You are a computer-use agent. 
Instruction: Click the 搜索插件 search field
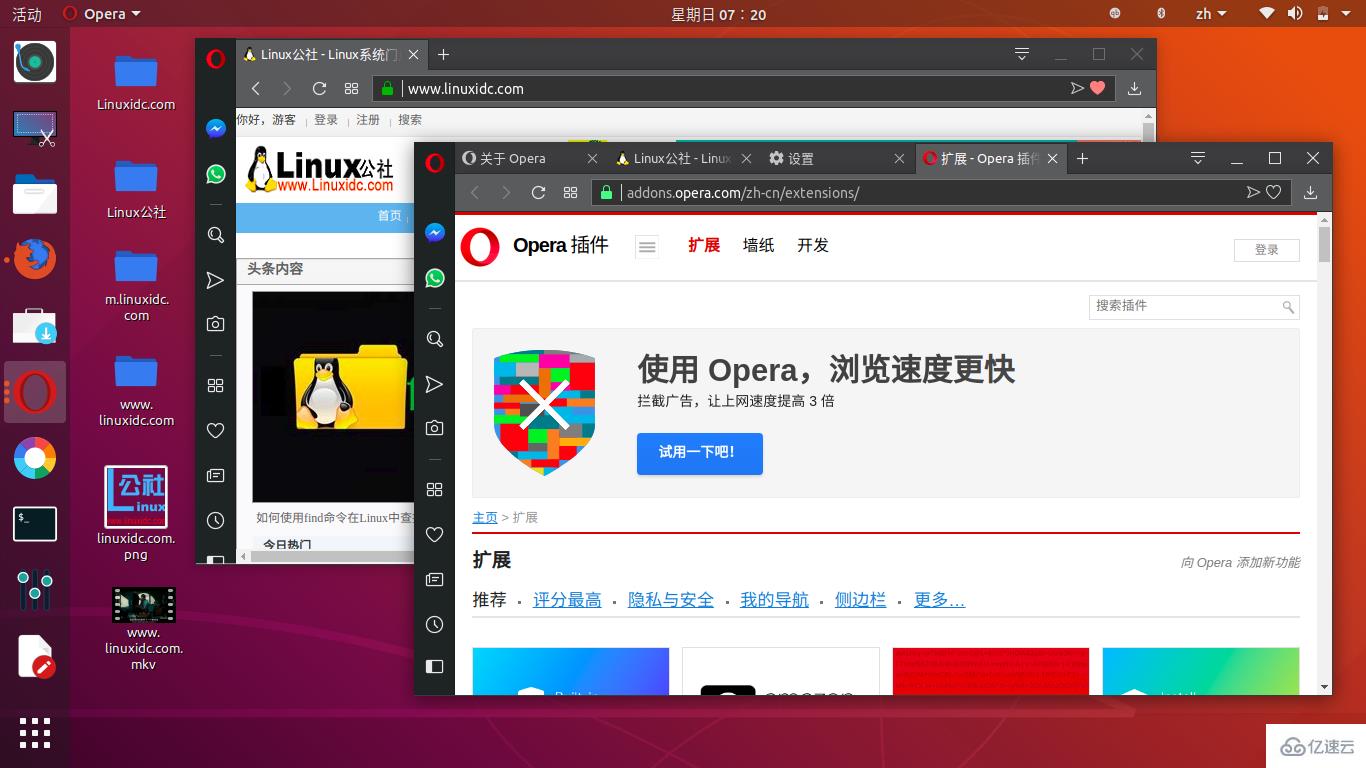[1194, 306]
